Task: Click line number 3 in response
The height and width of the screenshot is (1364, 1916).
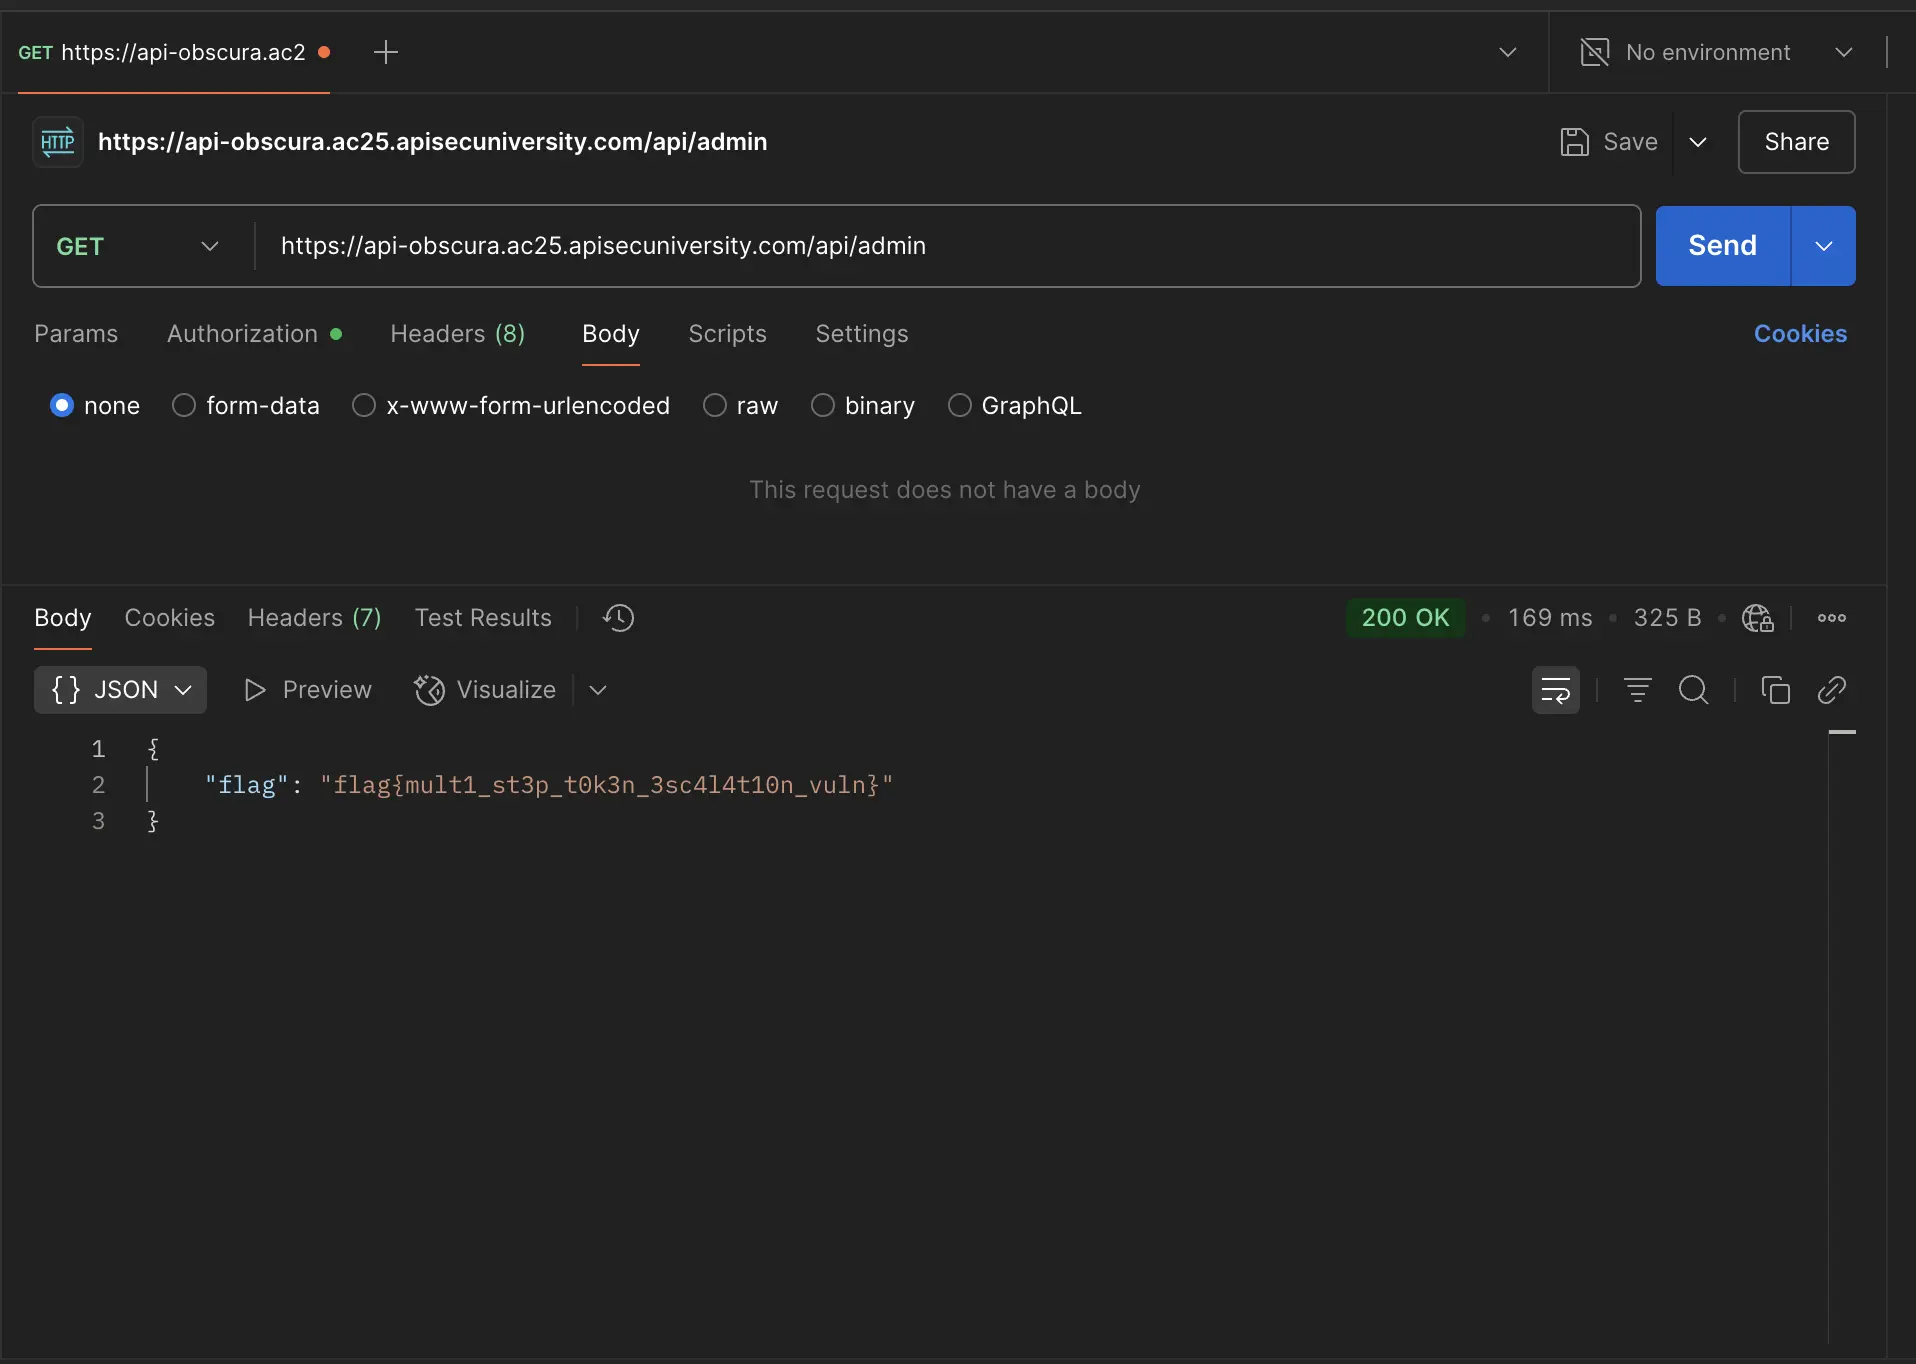Action: click(x=98, y=821)
